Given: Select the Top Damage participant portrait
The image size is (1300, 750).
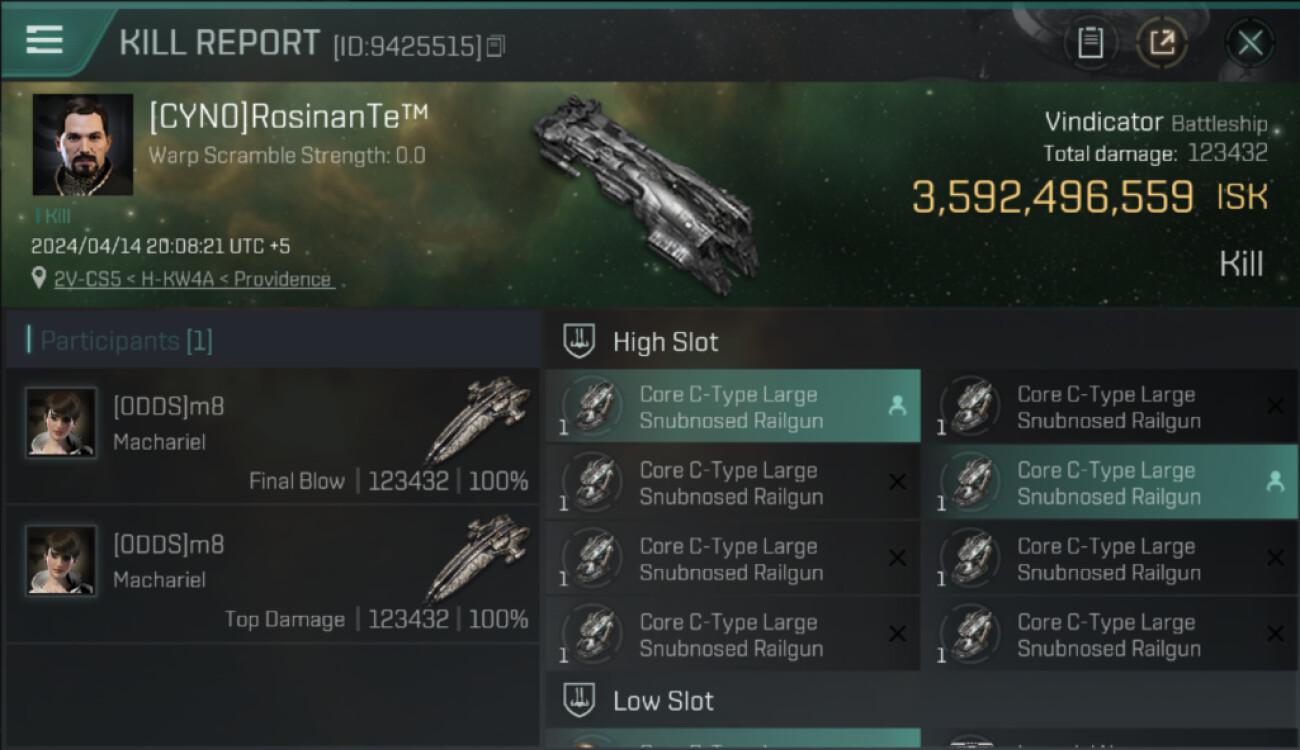Looking at the screenshot, I should pyautogui.click(x=61, y=560).
